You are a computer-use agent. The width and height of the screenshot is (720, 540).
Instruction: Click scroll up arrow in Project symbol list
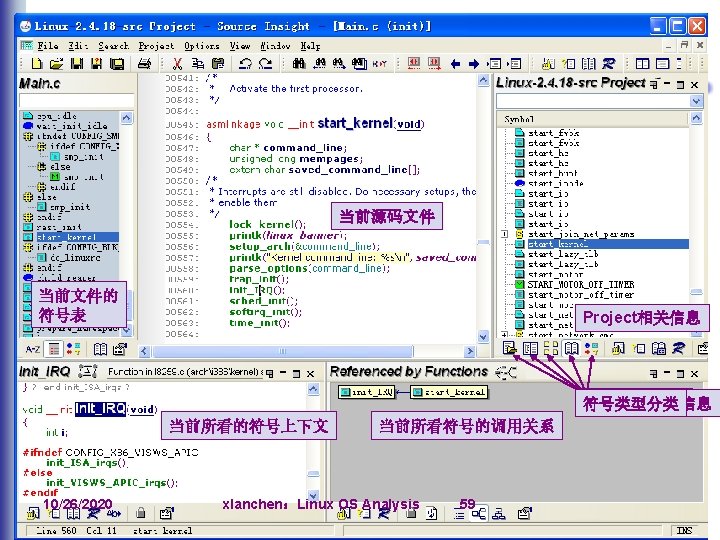click(x=696, y=118)
